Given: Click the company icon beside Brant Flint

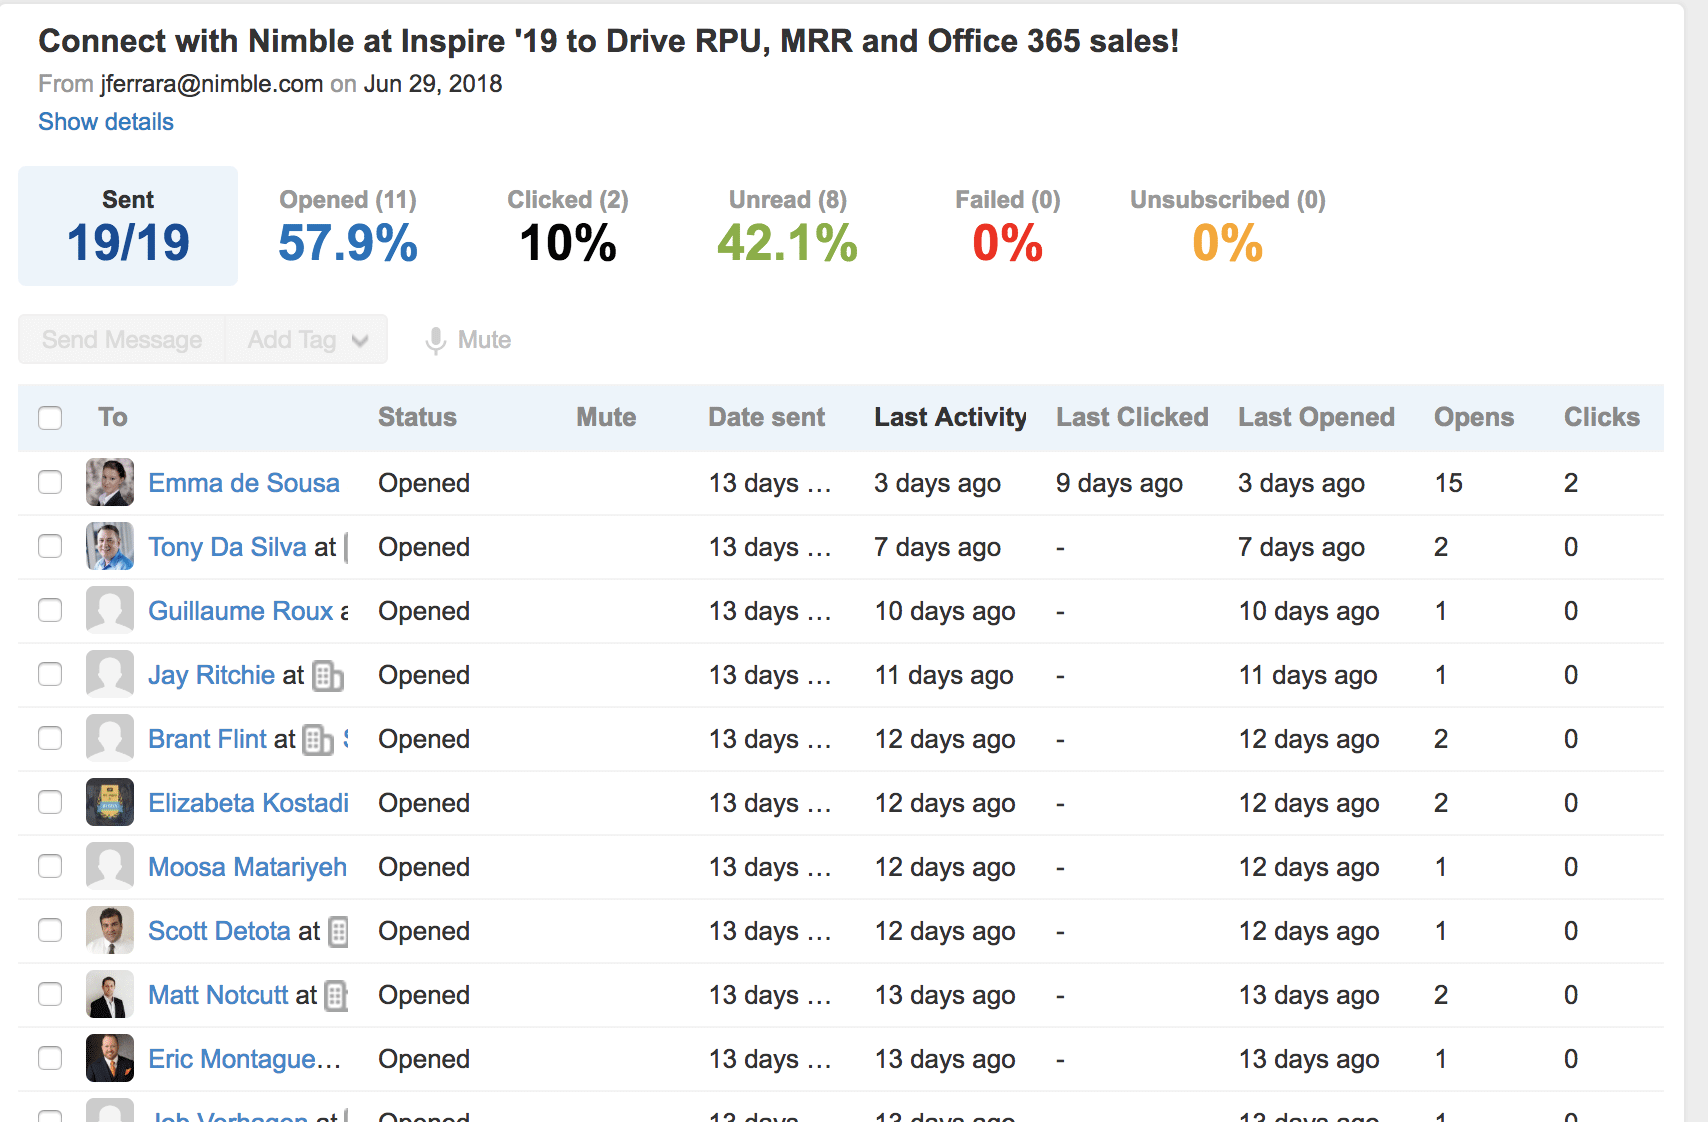Looking at the screenshot, I should coord(318,740).
